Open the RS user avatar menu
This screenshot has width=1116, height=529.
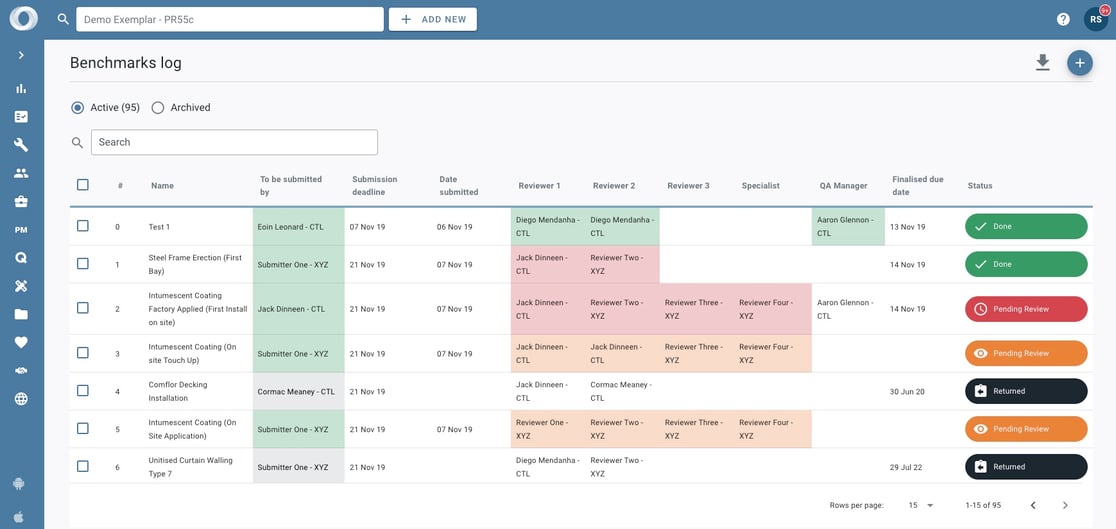1096,19
